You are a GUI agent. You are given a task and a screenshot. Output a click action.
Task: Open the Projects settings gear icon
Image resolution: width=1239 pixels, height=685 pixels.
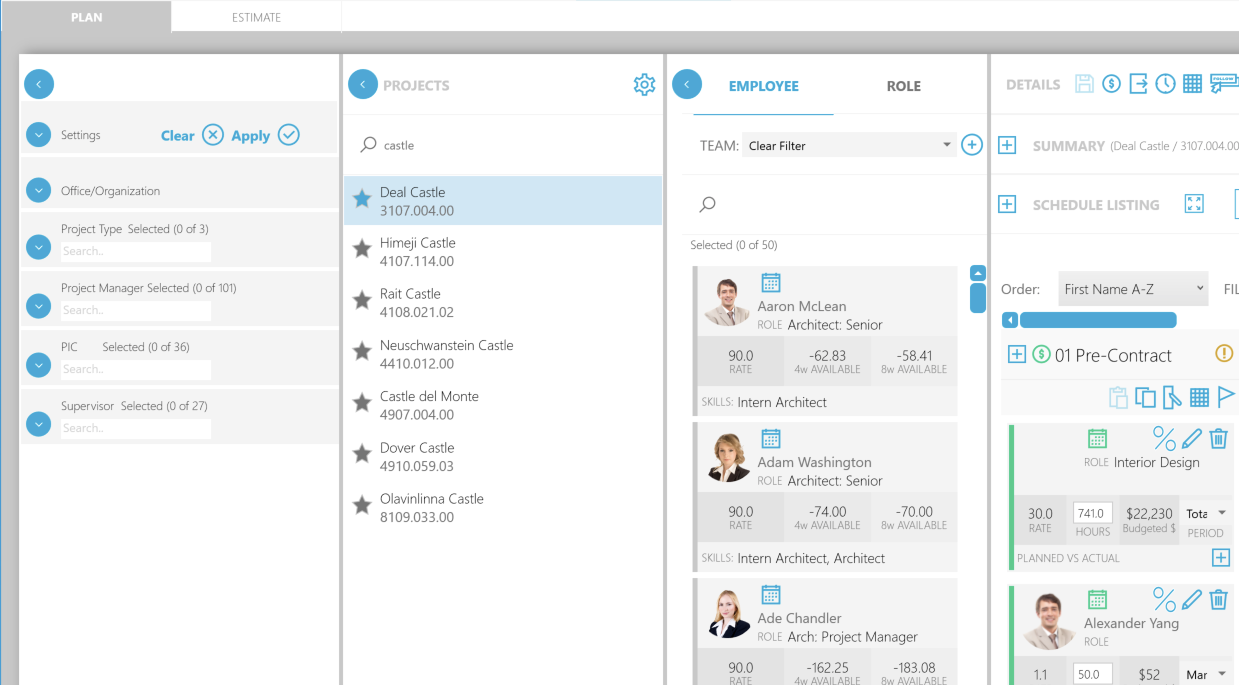point(644,85)
